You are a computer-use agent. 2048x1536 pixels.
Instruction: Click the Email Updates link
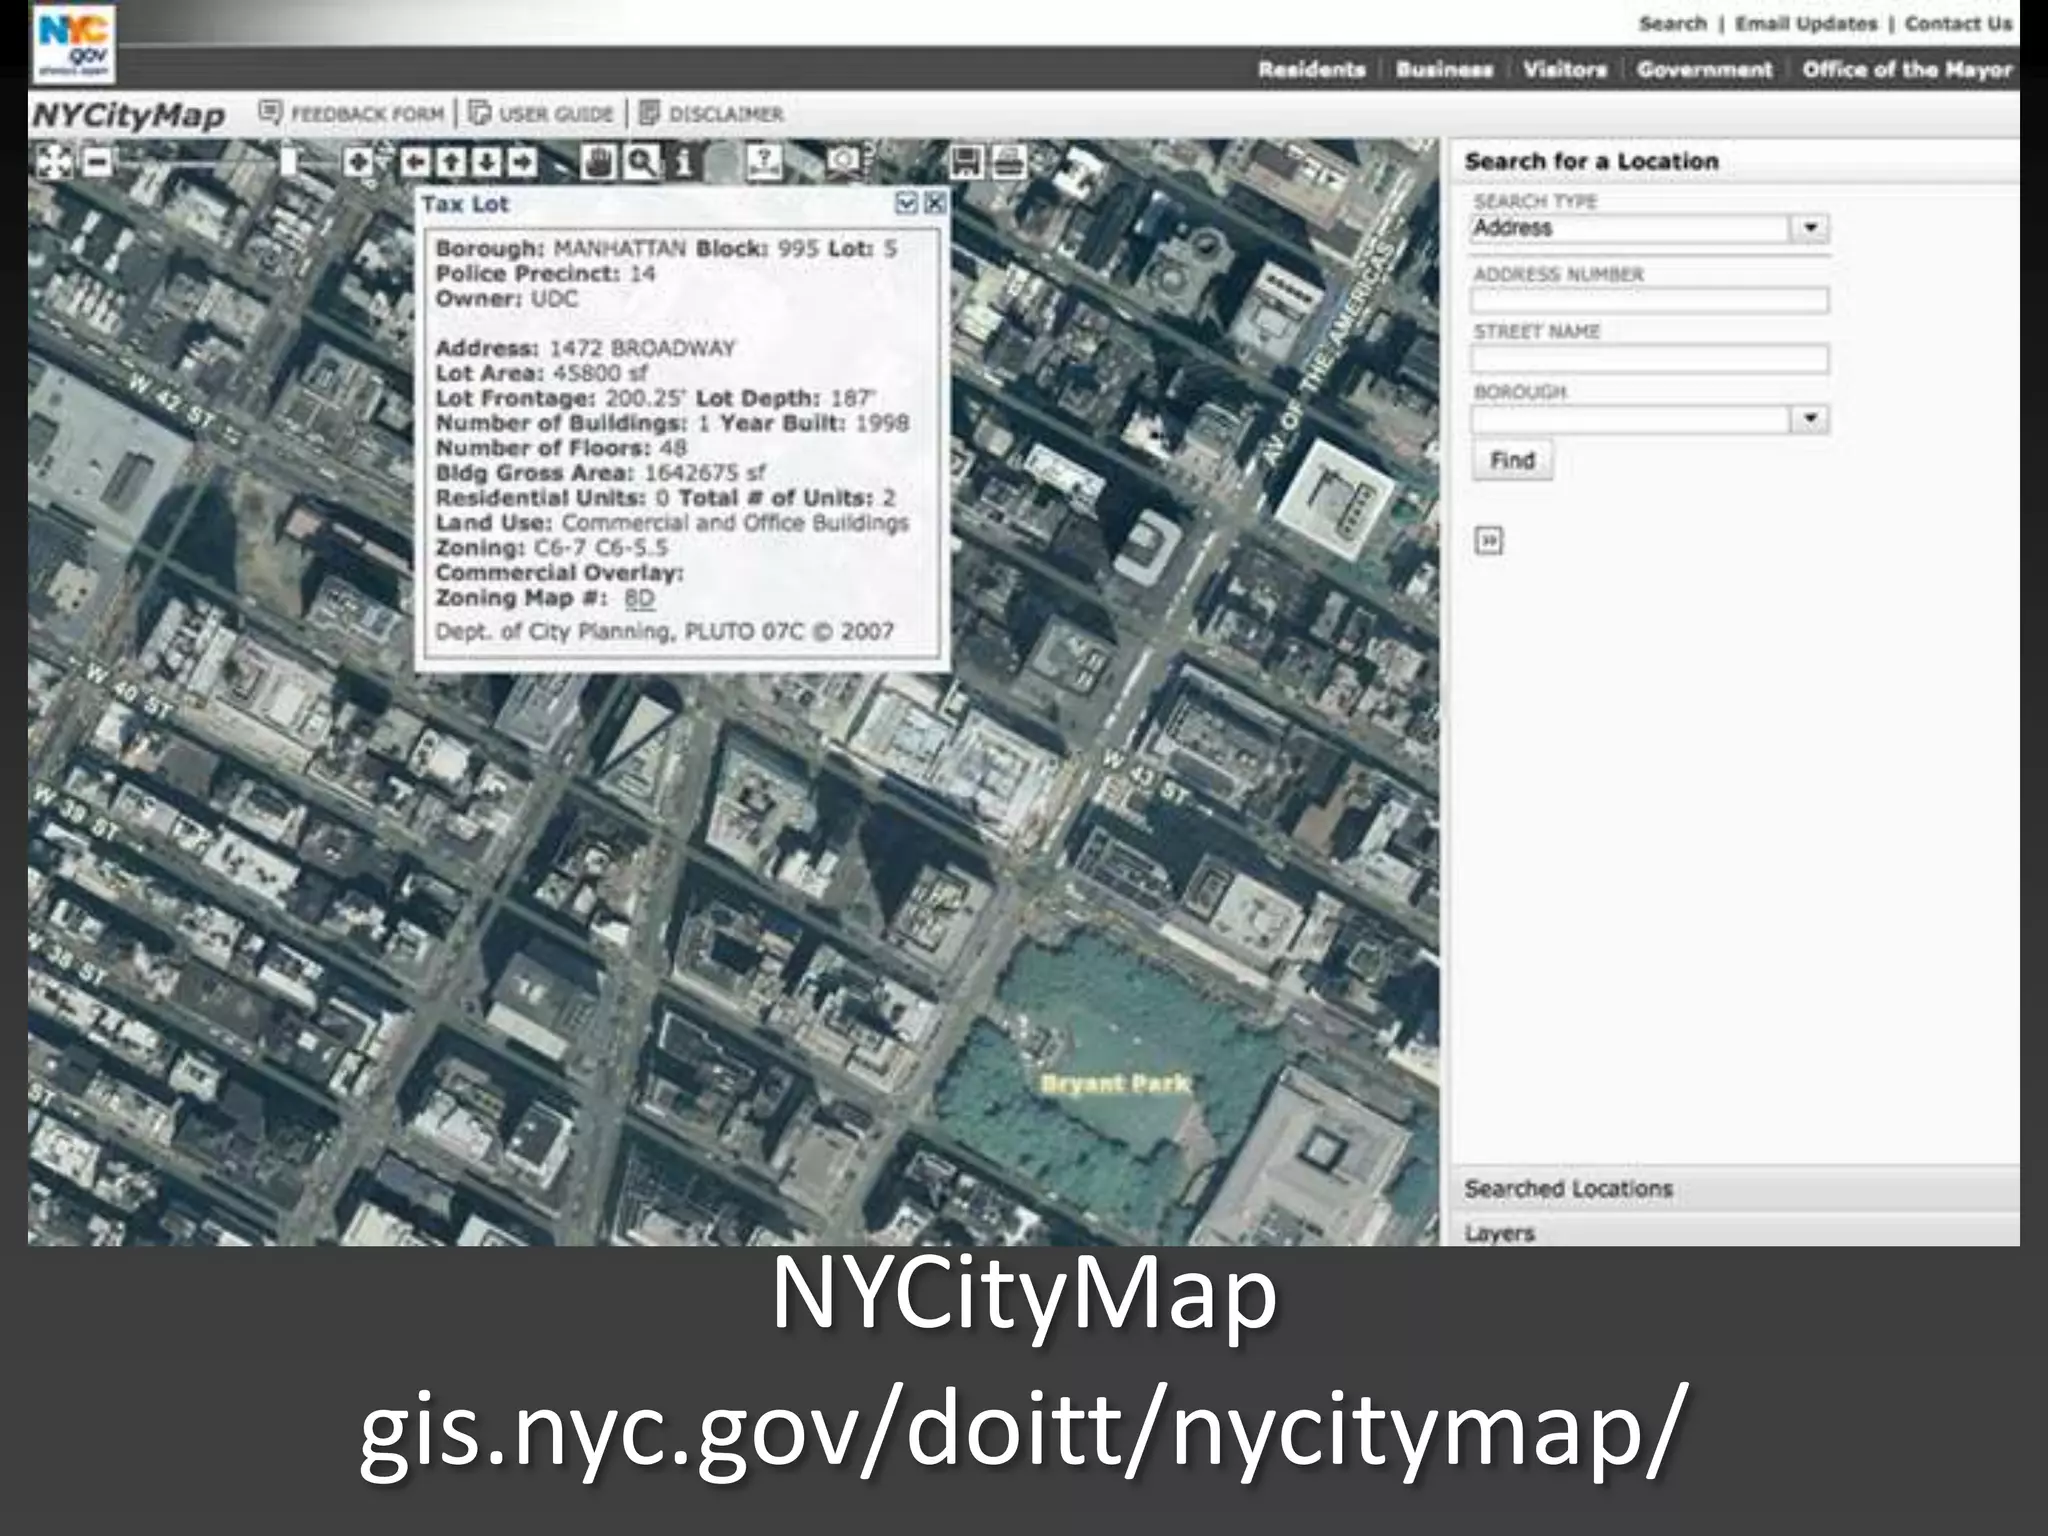[x=1806, y=24]
